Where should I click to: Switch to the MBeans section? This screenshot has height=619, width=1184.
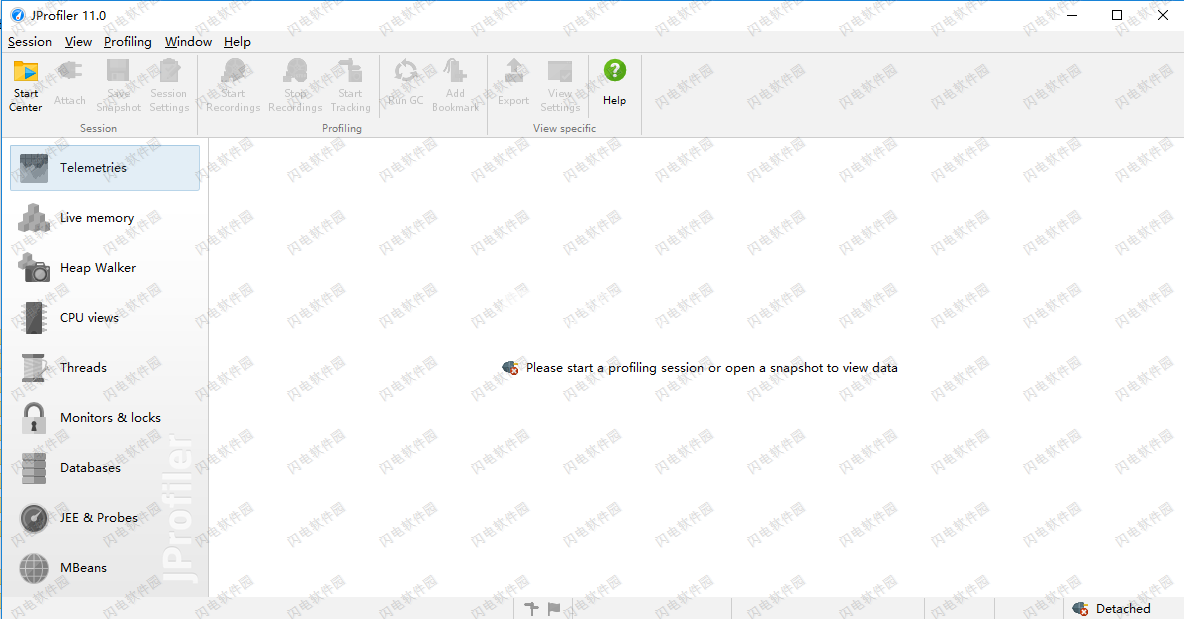pyautogui.click(x=105, y=568)
